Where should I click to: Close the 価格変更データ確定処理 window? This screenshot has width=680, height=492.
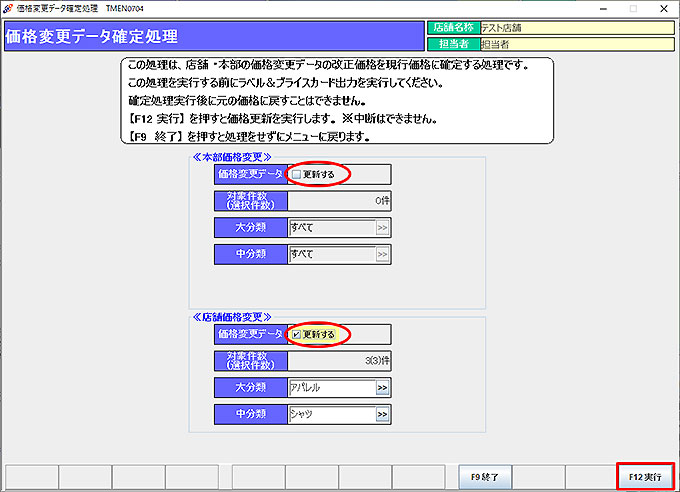point(664,9)
